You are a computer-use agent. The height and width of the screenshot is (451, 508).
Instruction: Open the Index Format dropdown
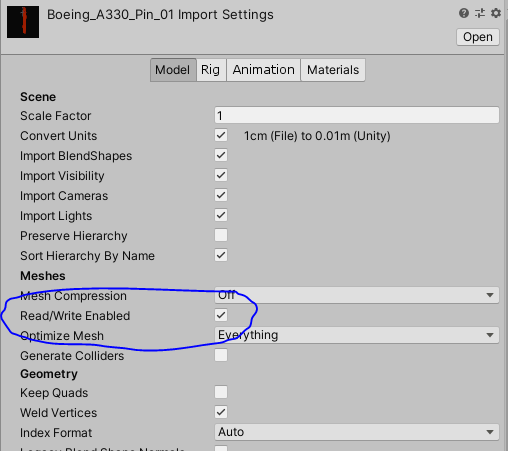tap(357, 432)
